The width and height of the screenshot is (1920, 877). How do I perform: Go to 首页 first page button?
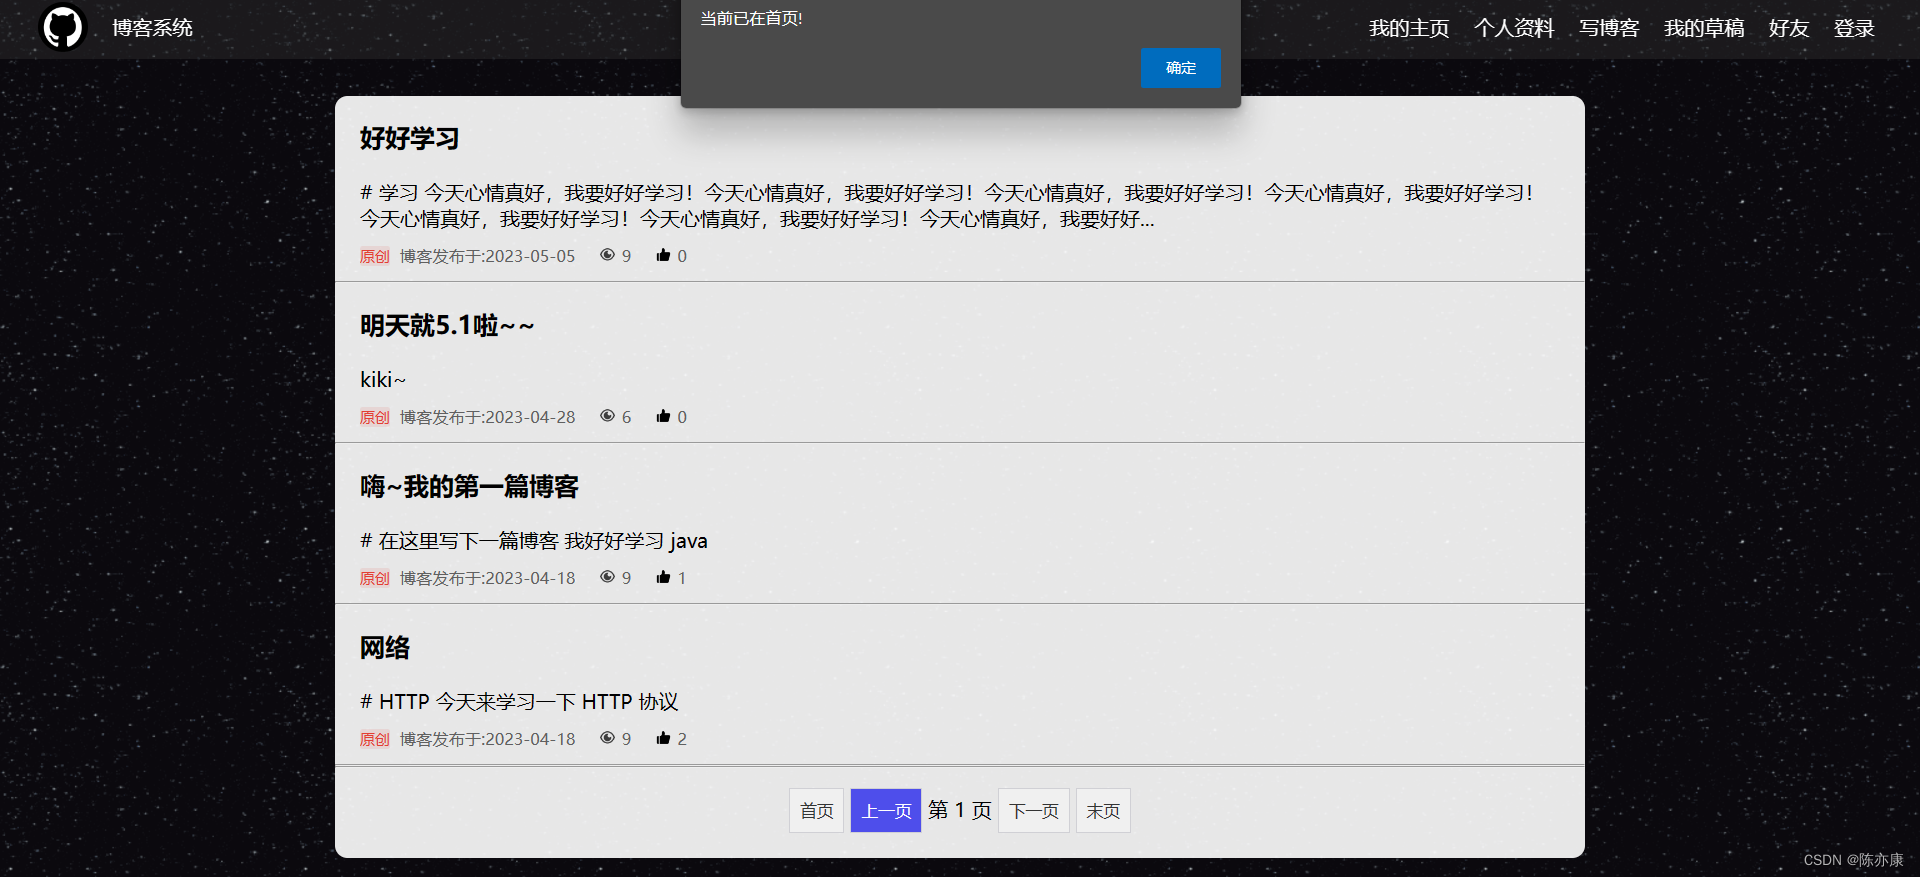click(x=817, y=811)
